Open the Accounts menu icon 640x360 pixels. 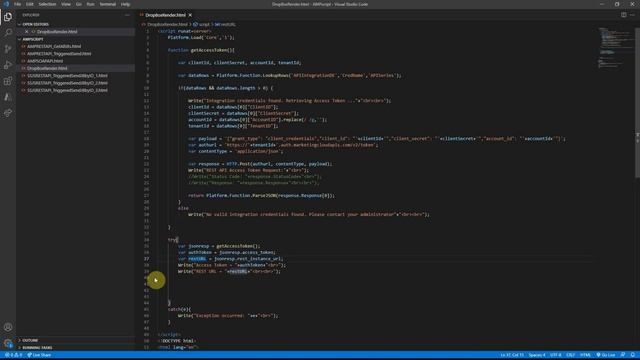coord(8,327)
